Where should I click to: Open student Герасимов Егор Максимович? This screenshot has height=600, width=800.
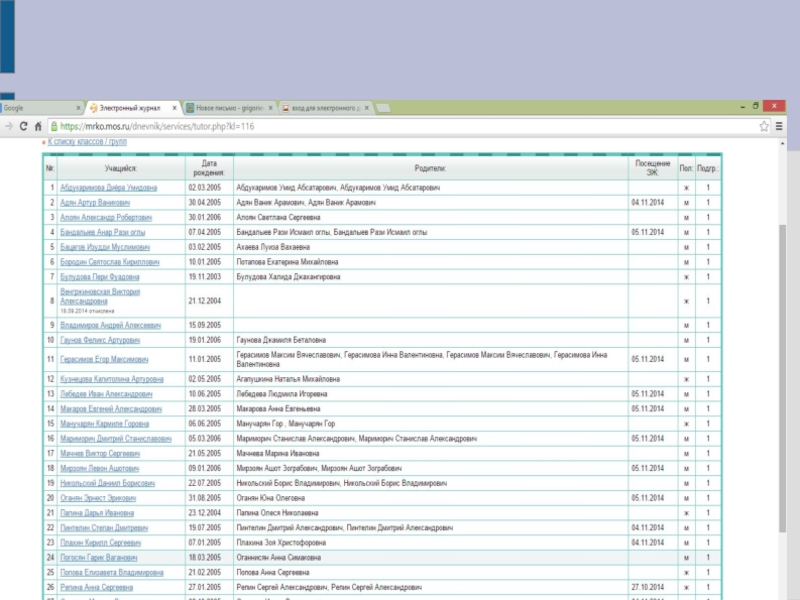(104, 359)
